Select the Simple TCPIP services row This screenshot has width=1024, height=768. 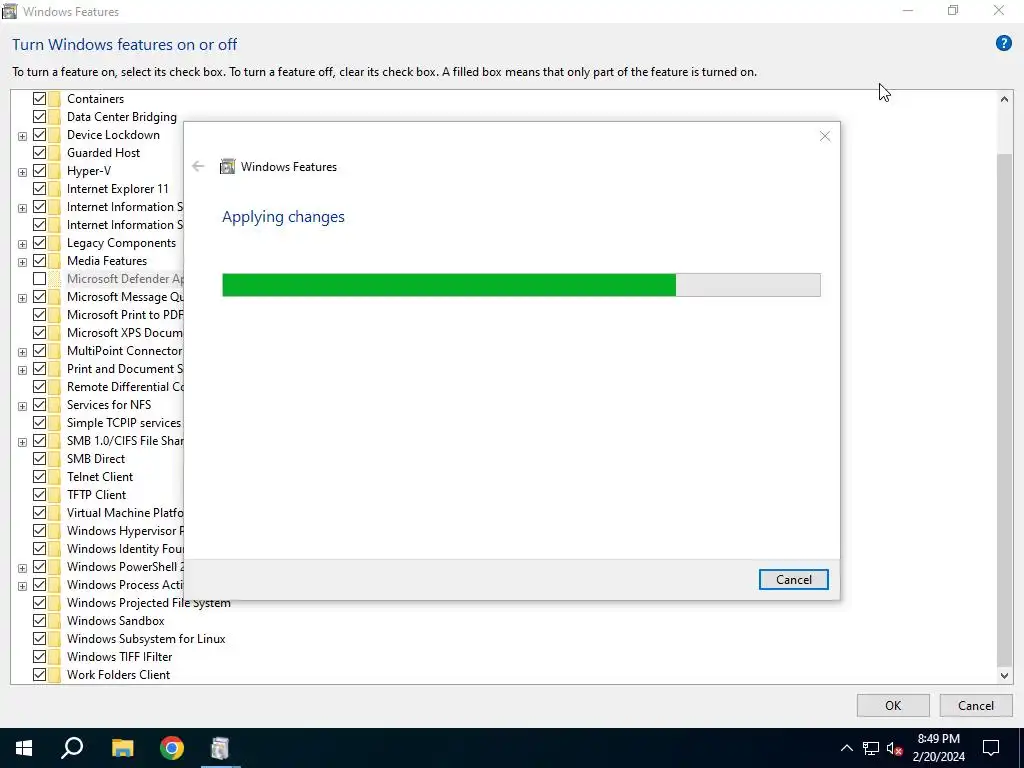(124, 423)
